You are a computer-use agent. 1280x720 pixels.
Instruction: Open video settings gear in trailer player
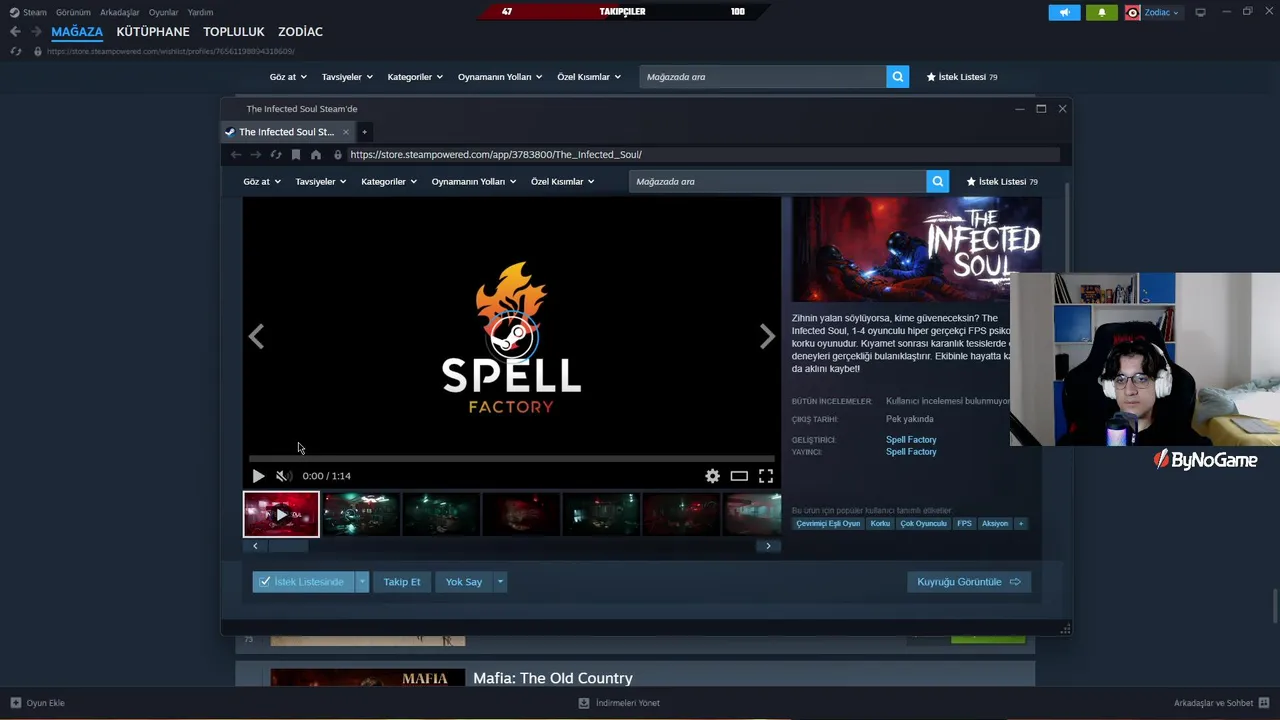[712, 476]
